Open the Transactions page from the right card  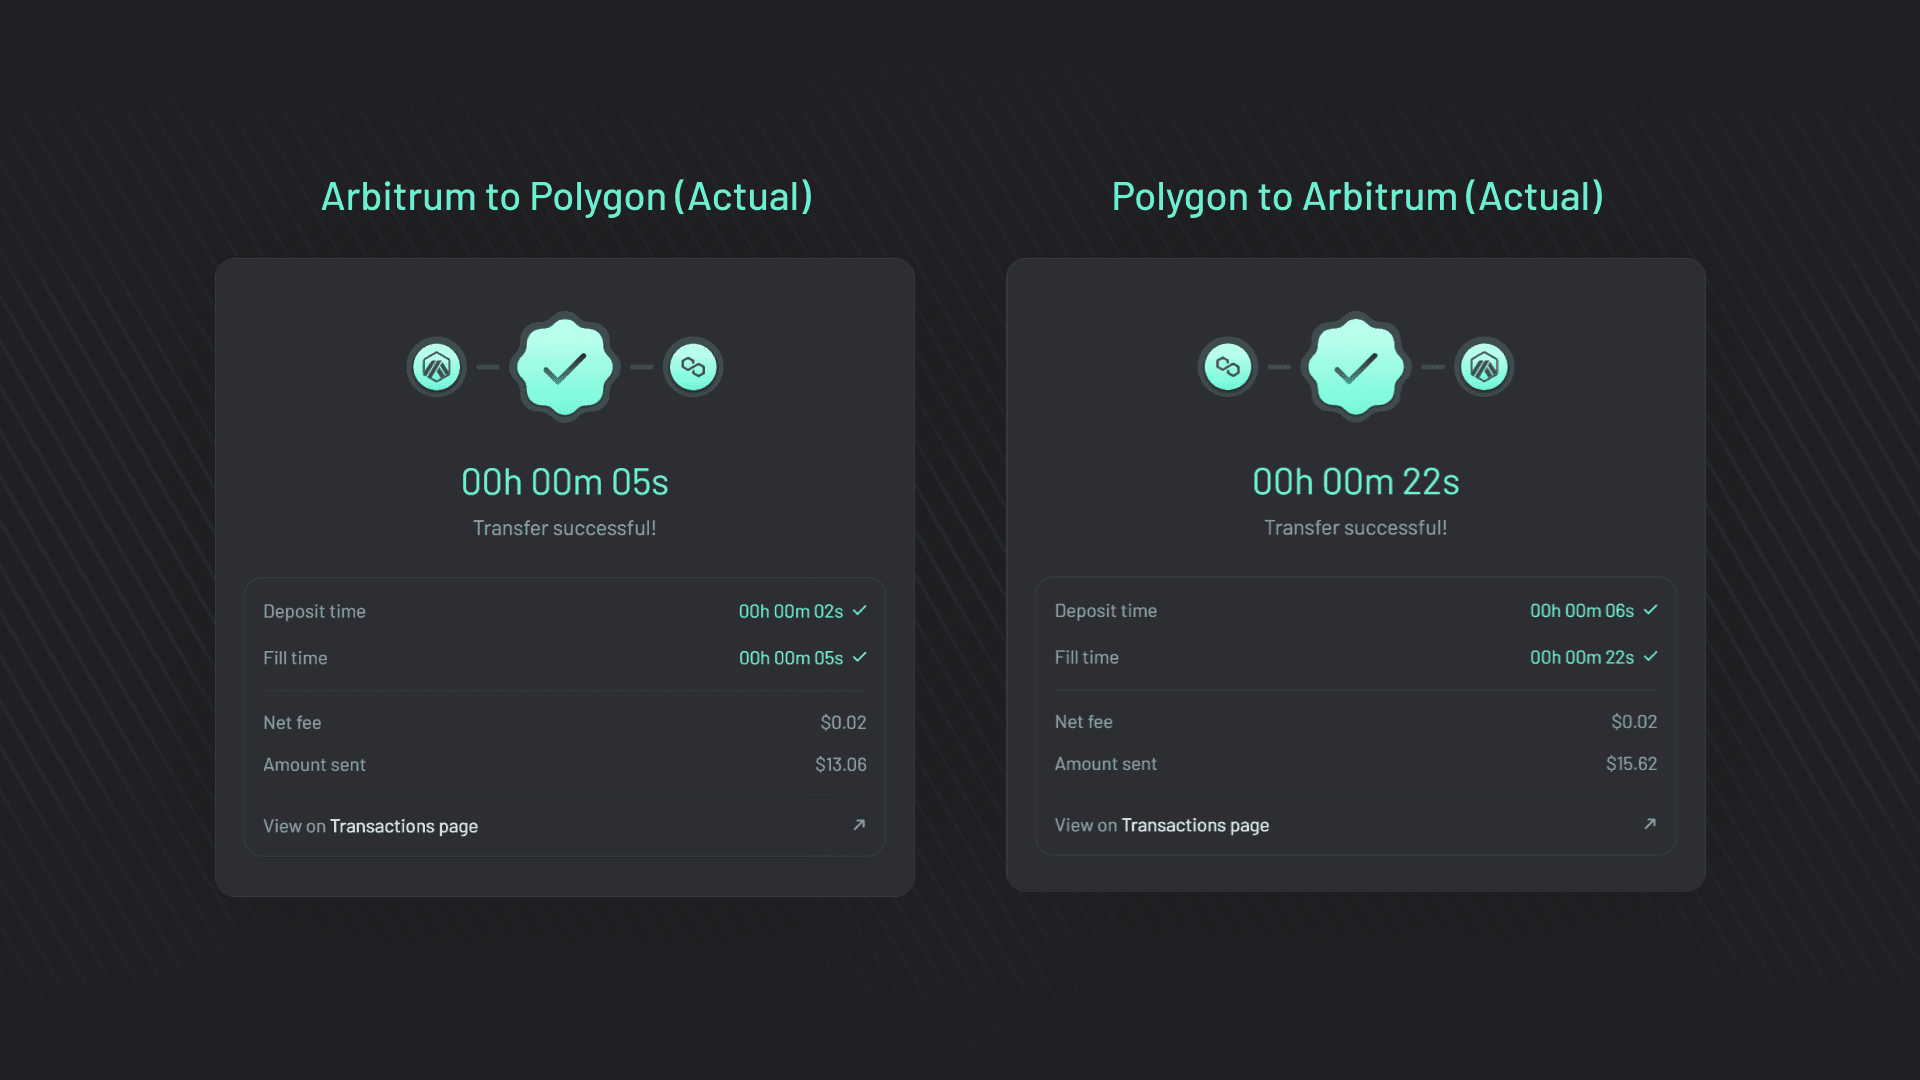point(1195,825)
